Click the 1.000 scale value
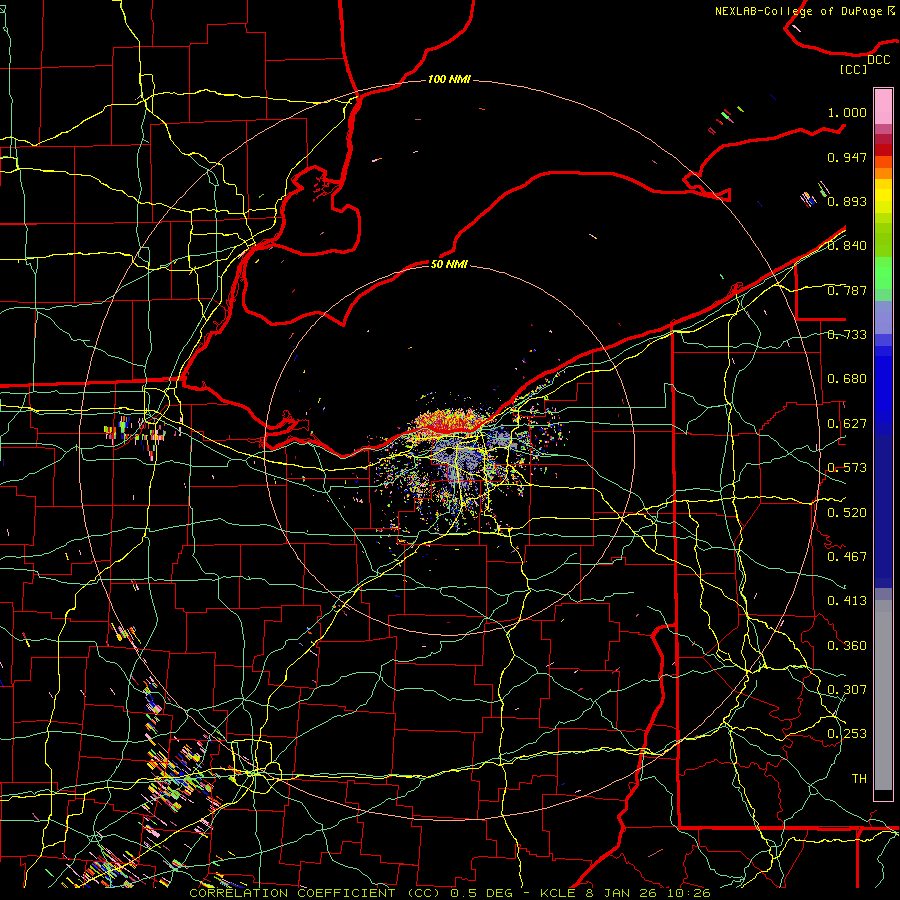The image size is (900, 900). [847, 112]
